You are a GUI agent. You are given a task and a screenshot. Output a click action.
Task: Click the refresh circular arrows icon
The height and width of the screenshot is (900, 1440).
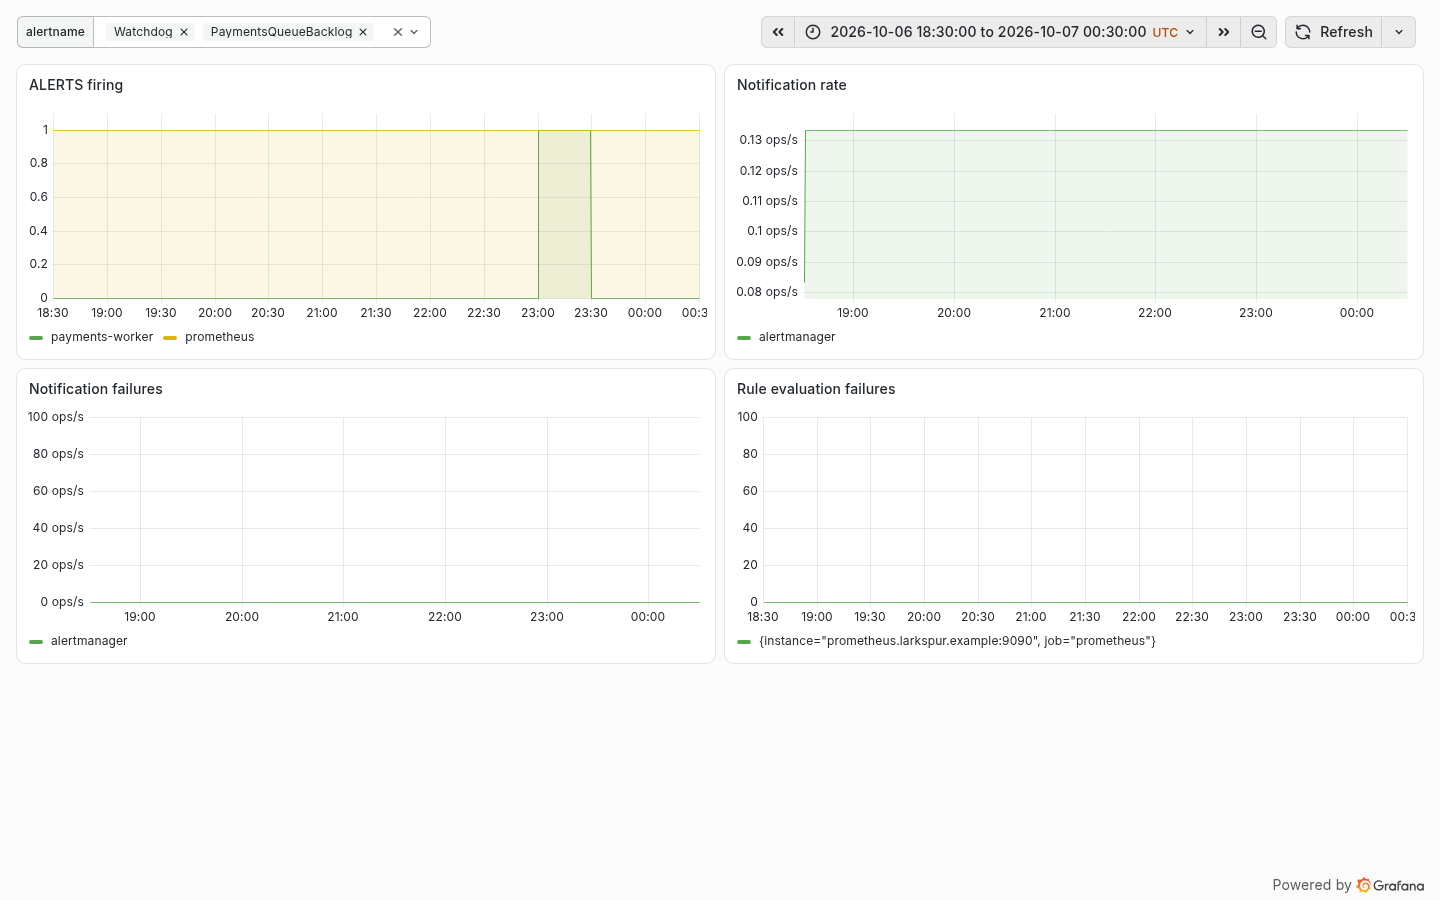[1303, 32]
